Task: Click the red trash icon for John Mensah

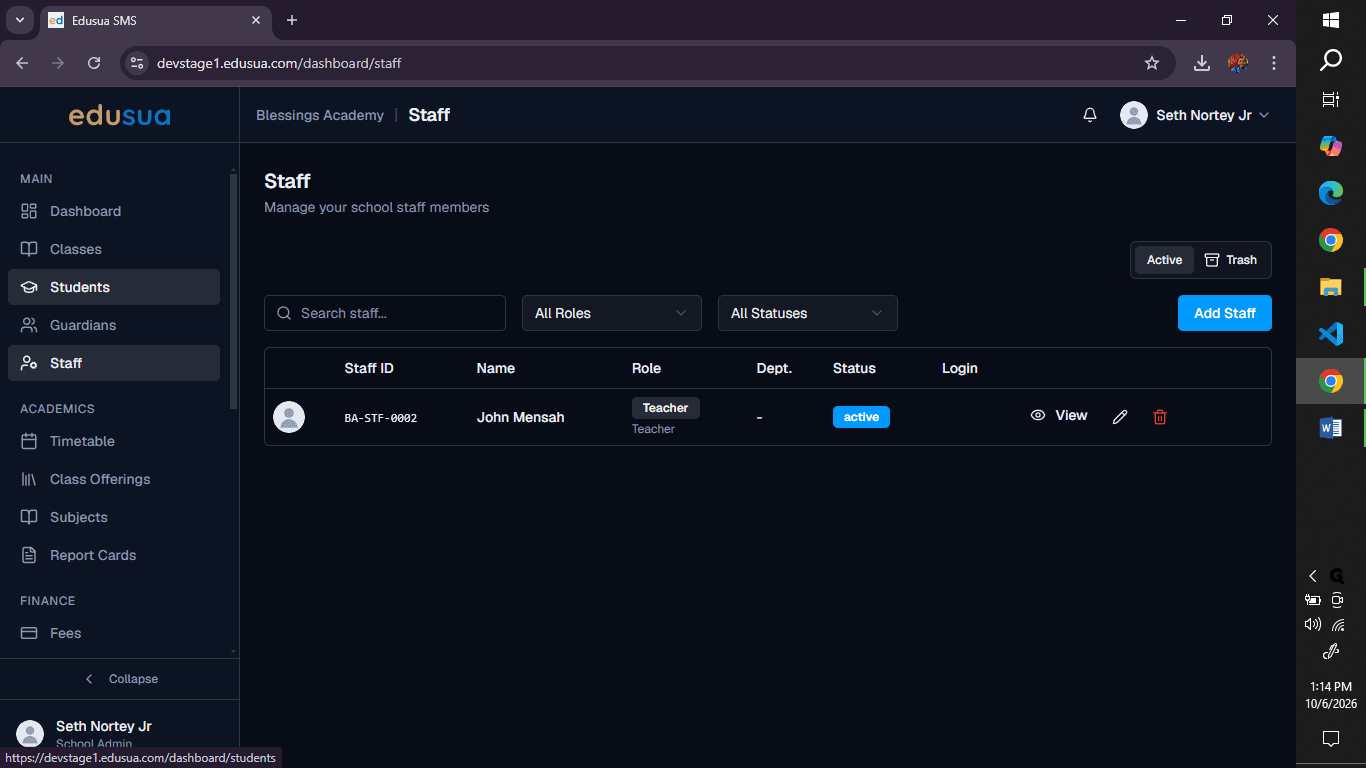Action: tap(1160, 417)
